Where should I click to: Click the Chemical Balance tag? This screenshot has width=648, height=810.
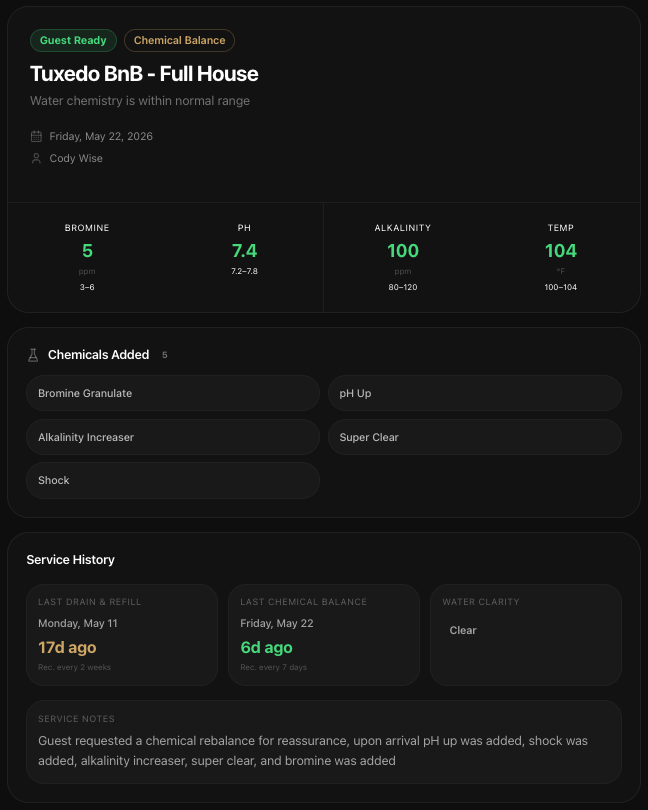click(179, 40)
